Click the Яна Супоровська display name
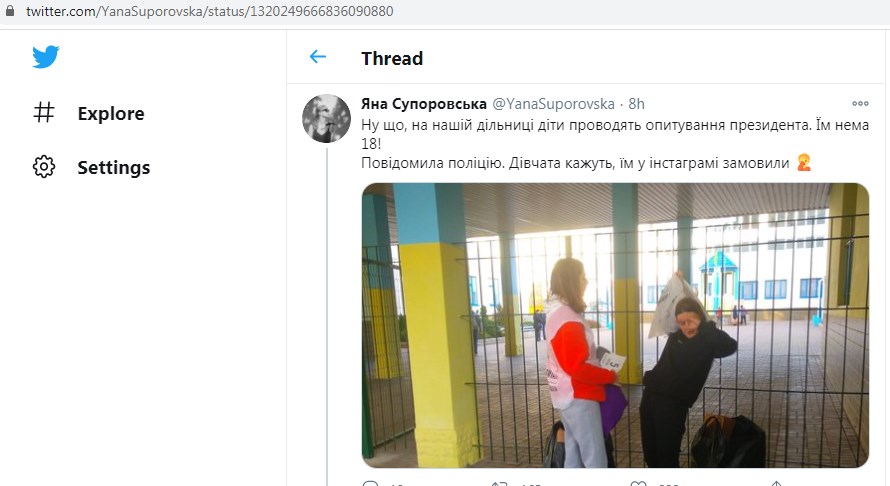The width and height of the screenshot is (890, 486). [424, 104]
